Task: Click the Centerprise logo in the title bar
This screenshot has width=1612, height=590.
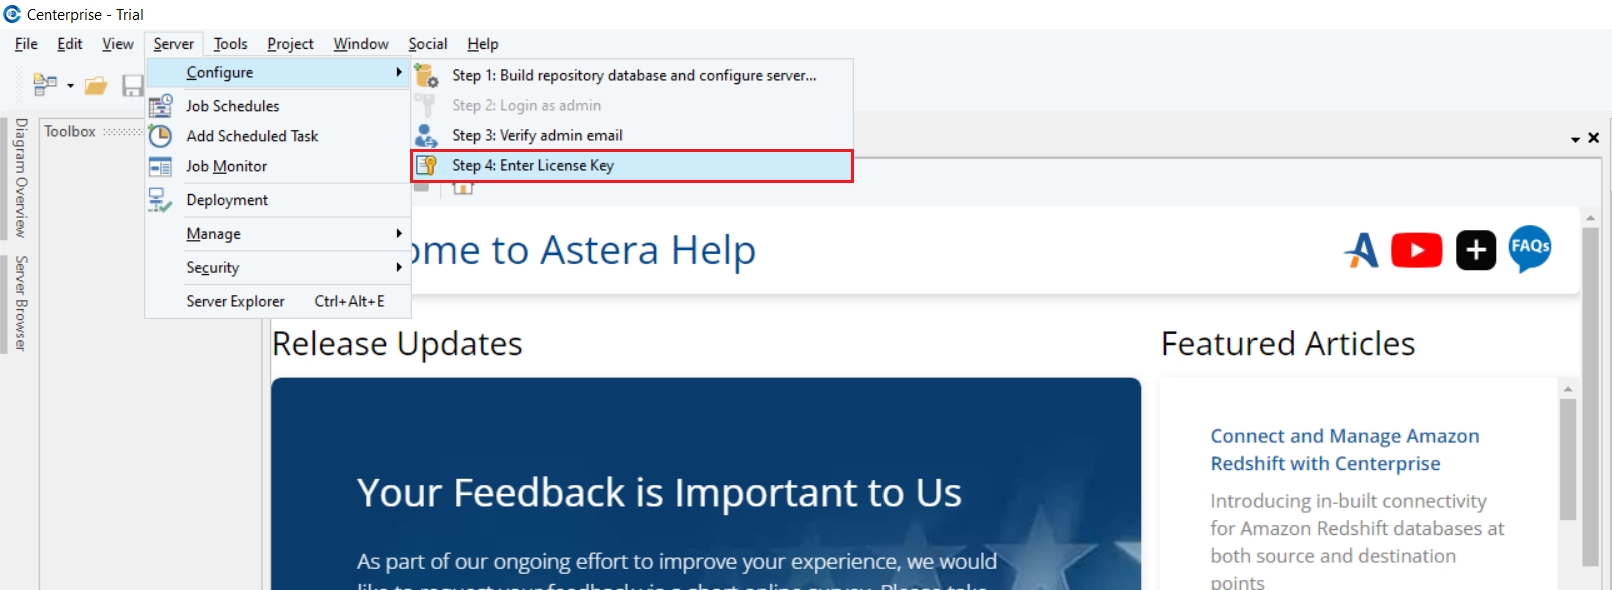Action: 12,14
